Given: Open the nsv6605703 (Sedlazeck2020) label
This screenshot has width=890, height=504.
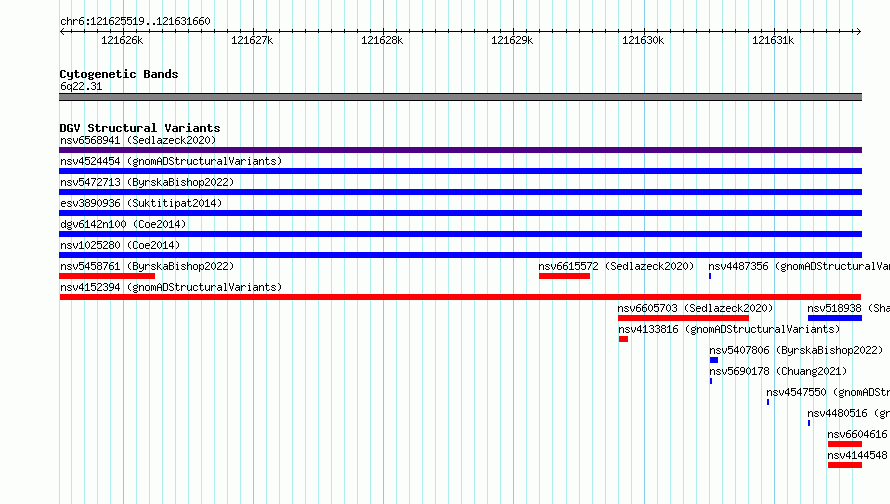Looking at the screenshot, I should (x=695, y=308).
